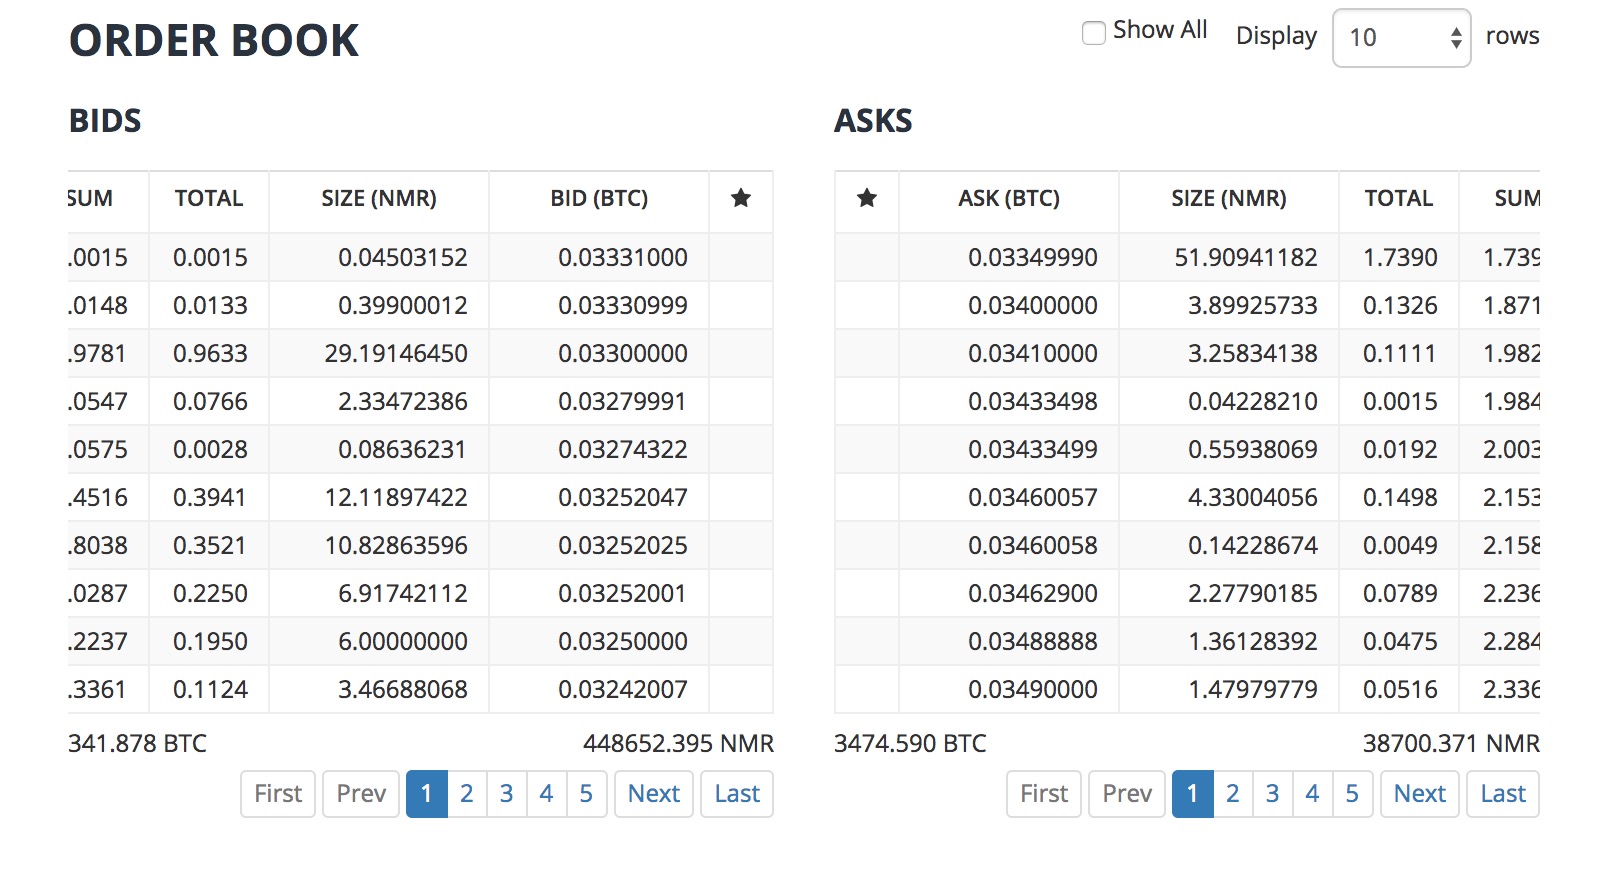Go to Bids page 4

click(546, 794)
